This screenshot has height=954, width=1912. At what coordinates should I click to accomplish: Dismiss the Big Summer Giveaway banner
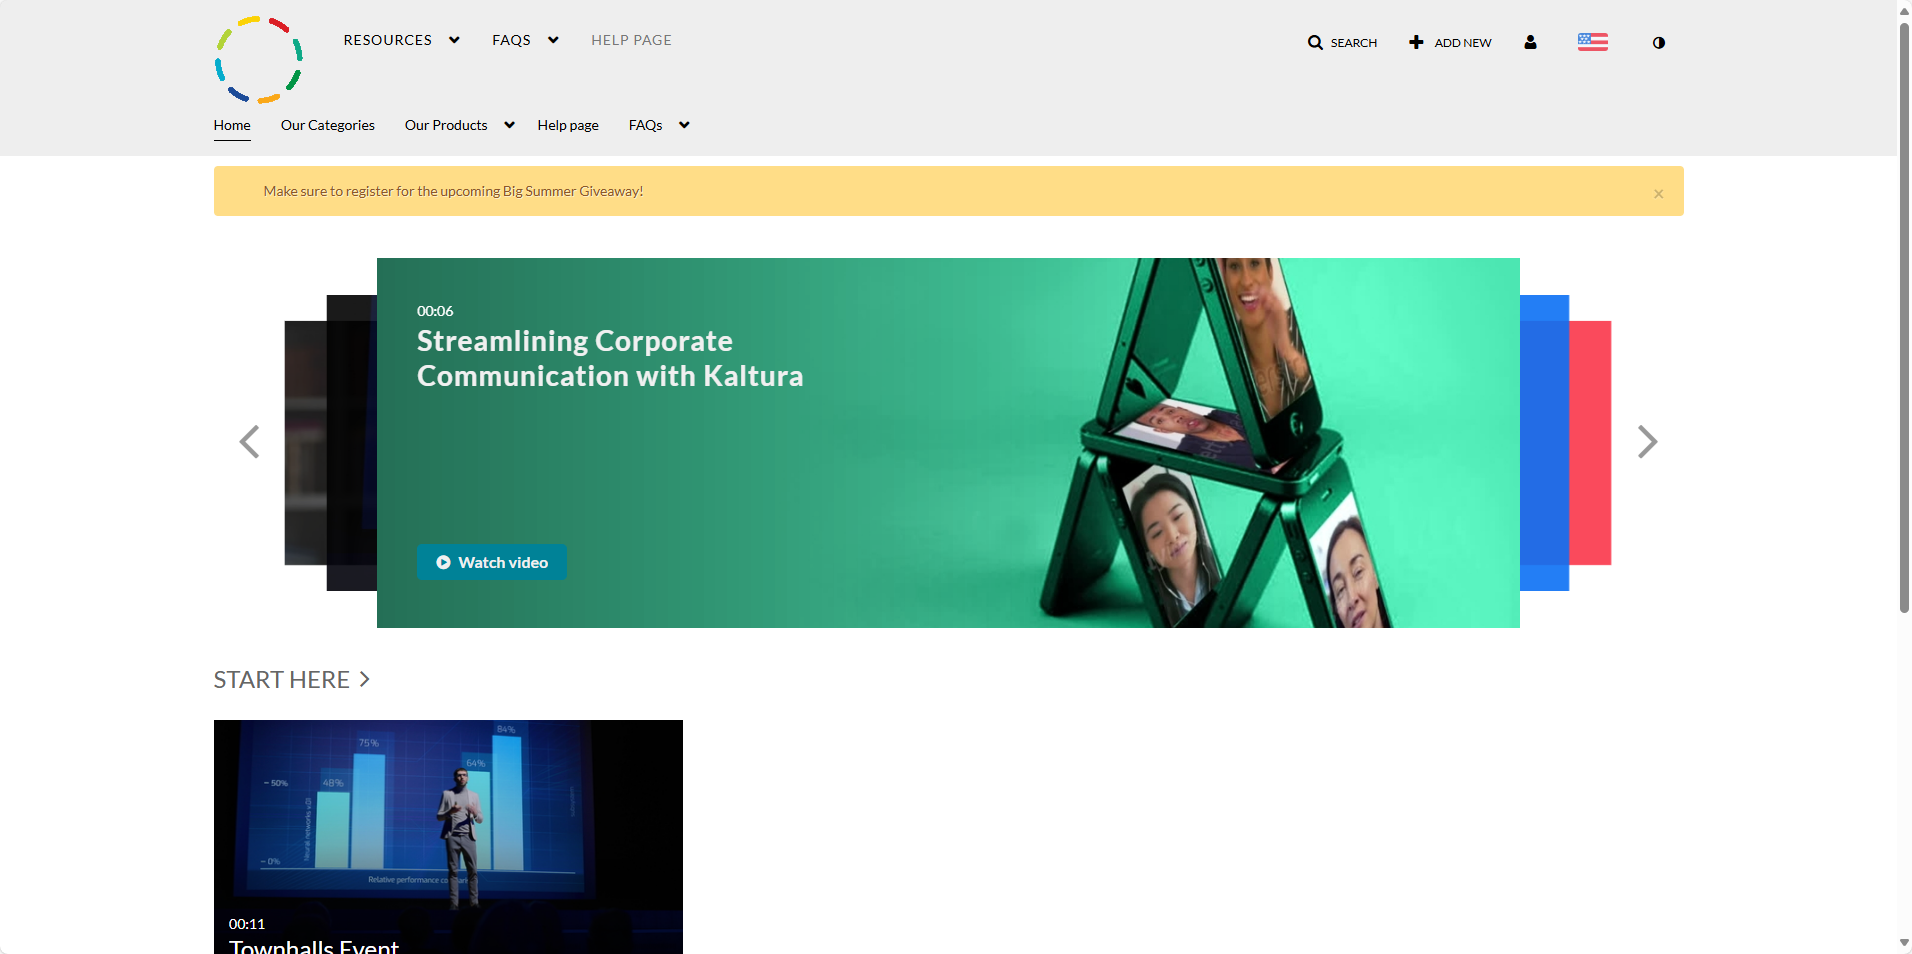coord(1658,194)
